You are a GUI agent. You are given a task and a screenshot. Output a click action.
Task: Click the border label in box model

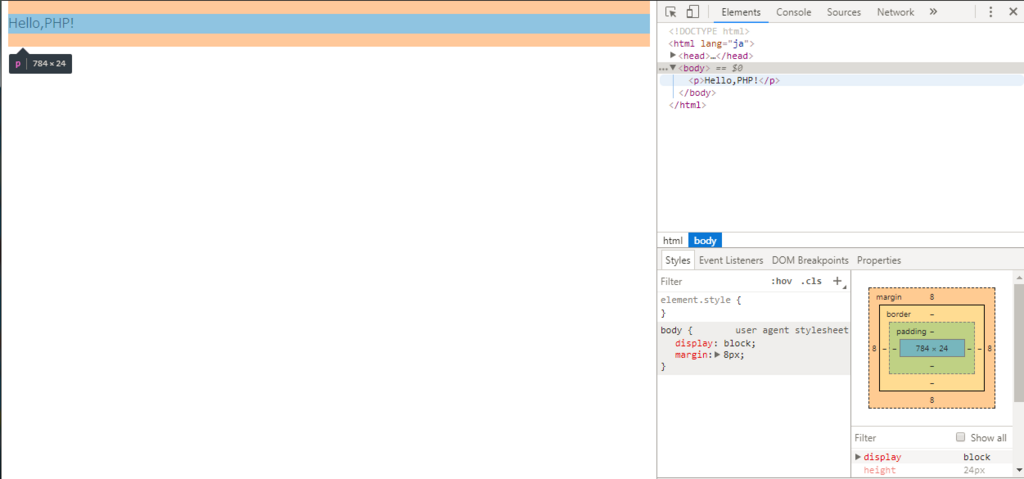(898, 314)
